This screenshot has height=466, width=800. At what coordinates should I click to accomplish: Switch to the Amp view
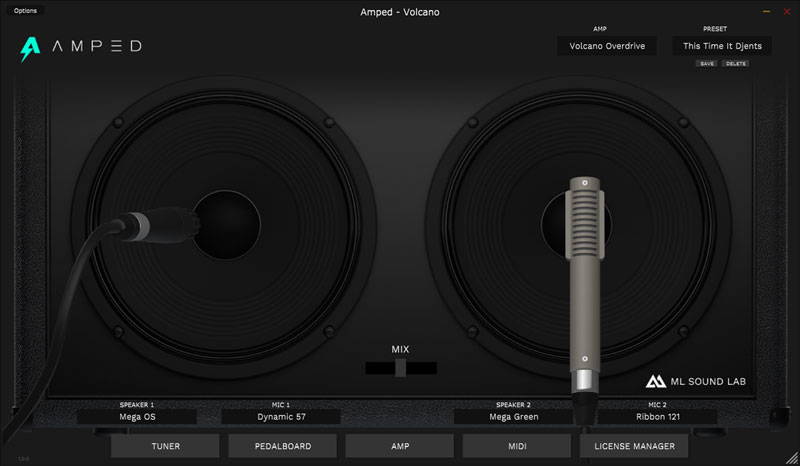(400, 446)
